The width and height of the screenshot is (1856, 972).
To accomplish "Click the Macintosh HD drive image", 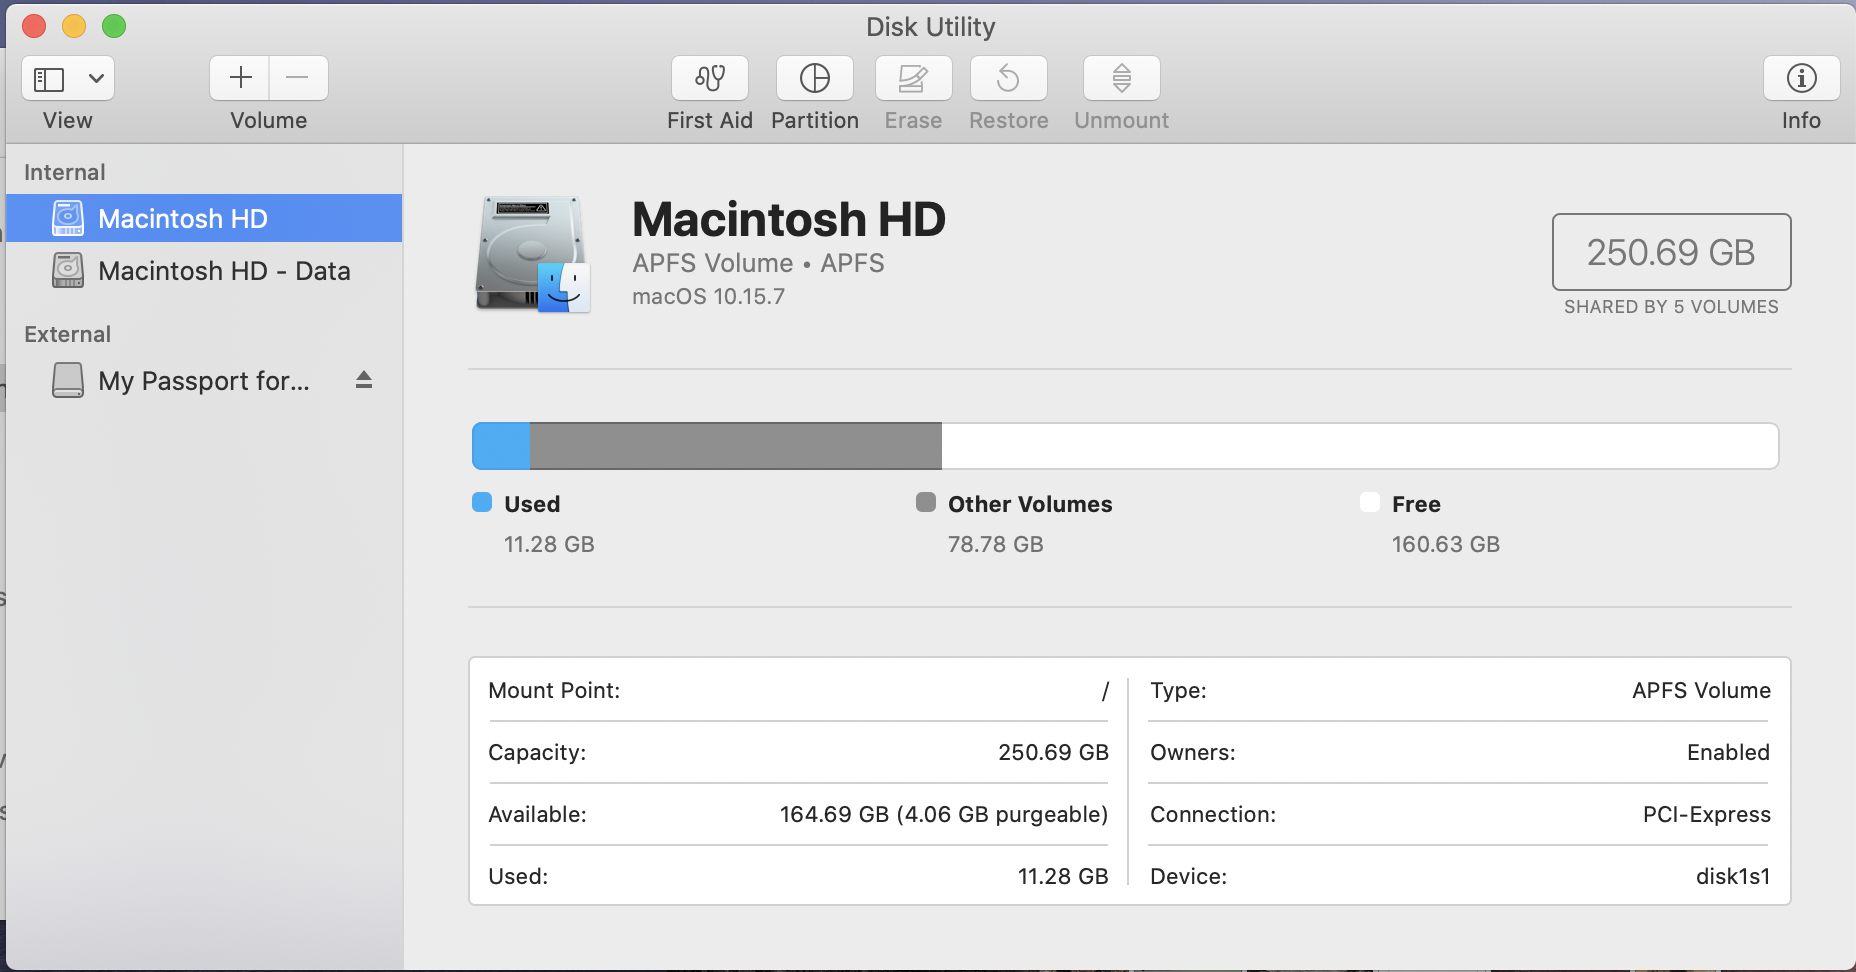I will (532, 254).
